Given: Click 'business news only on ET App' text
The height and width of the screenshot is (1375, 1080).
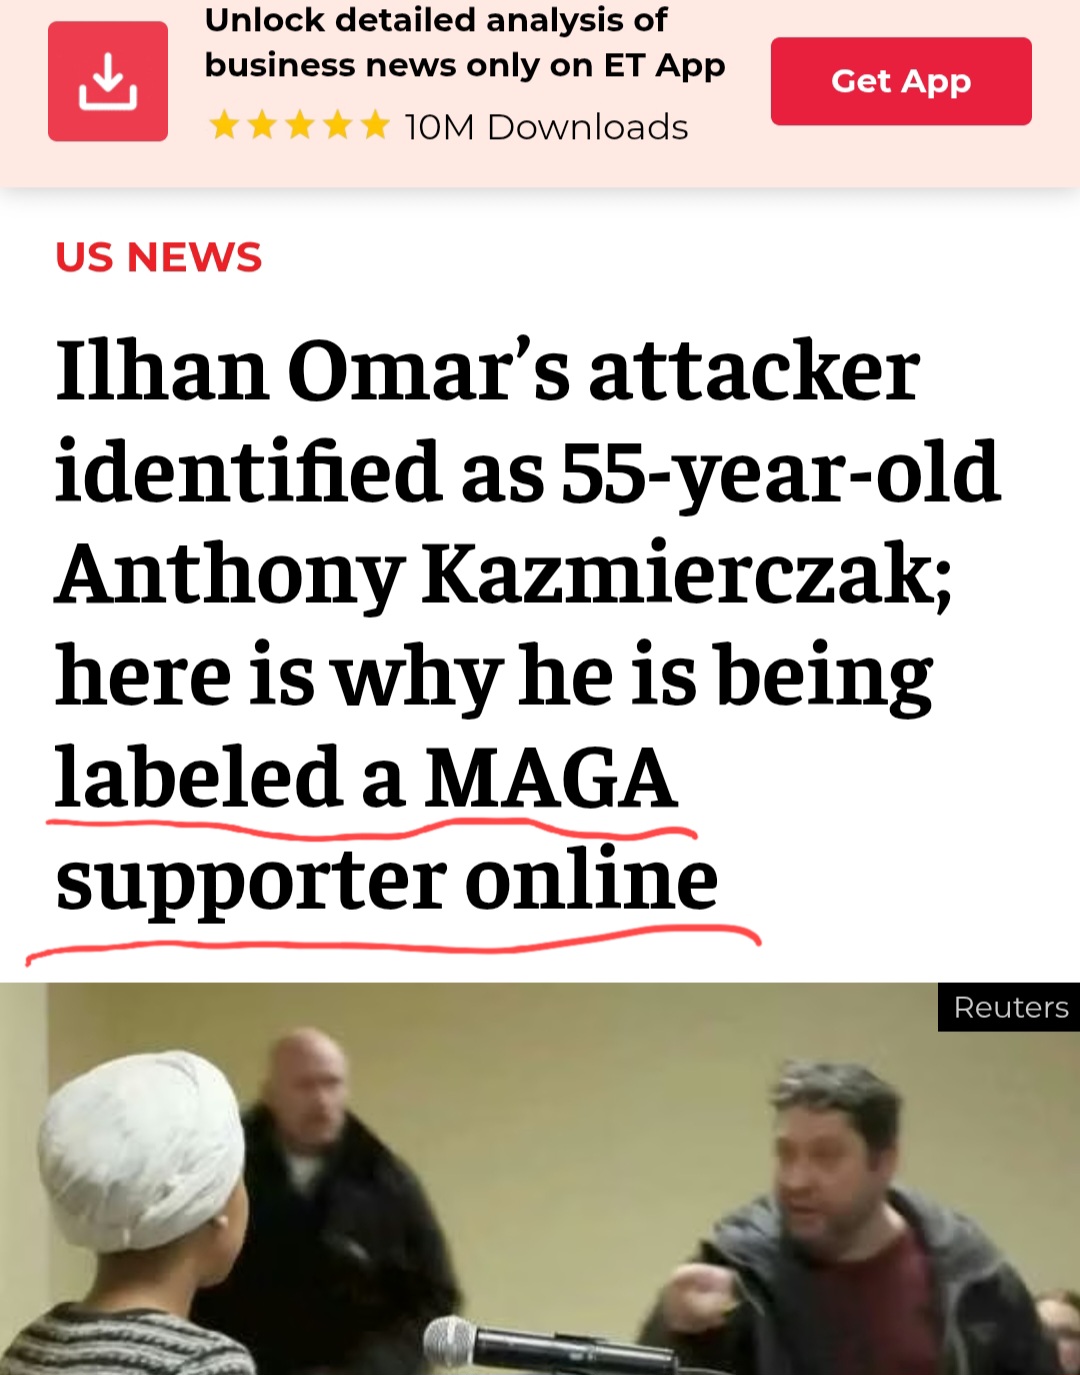Looking at the screenshot, I should point(465,65).
